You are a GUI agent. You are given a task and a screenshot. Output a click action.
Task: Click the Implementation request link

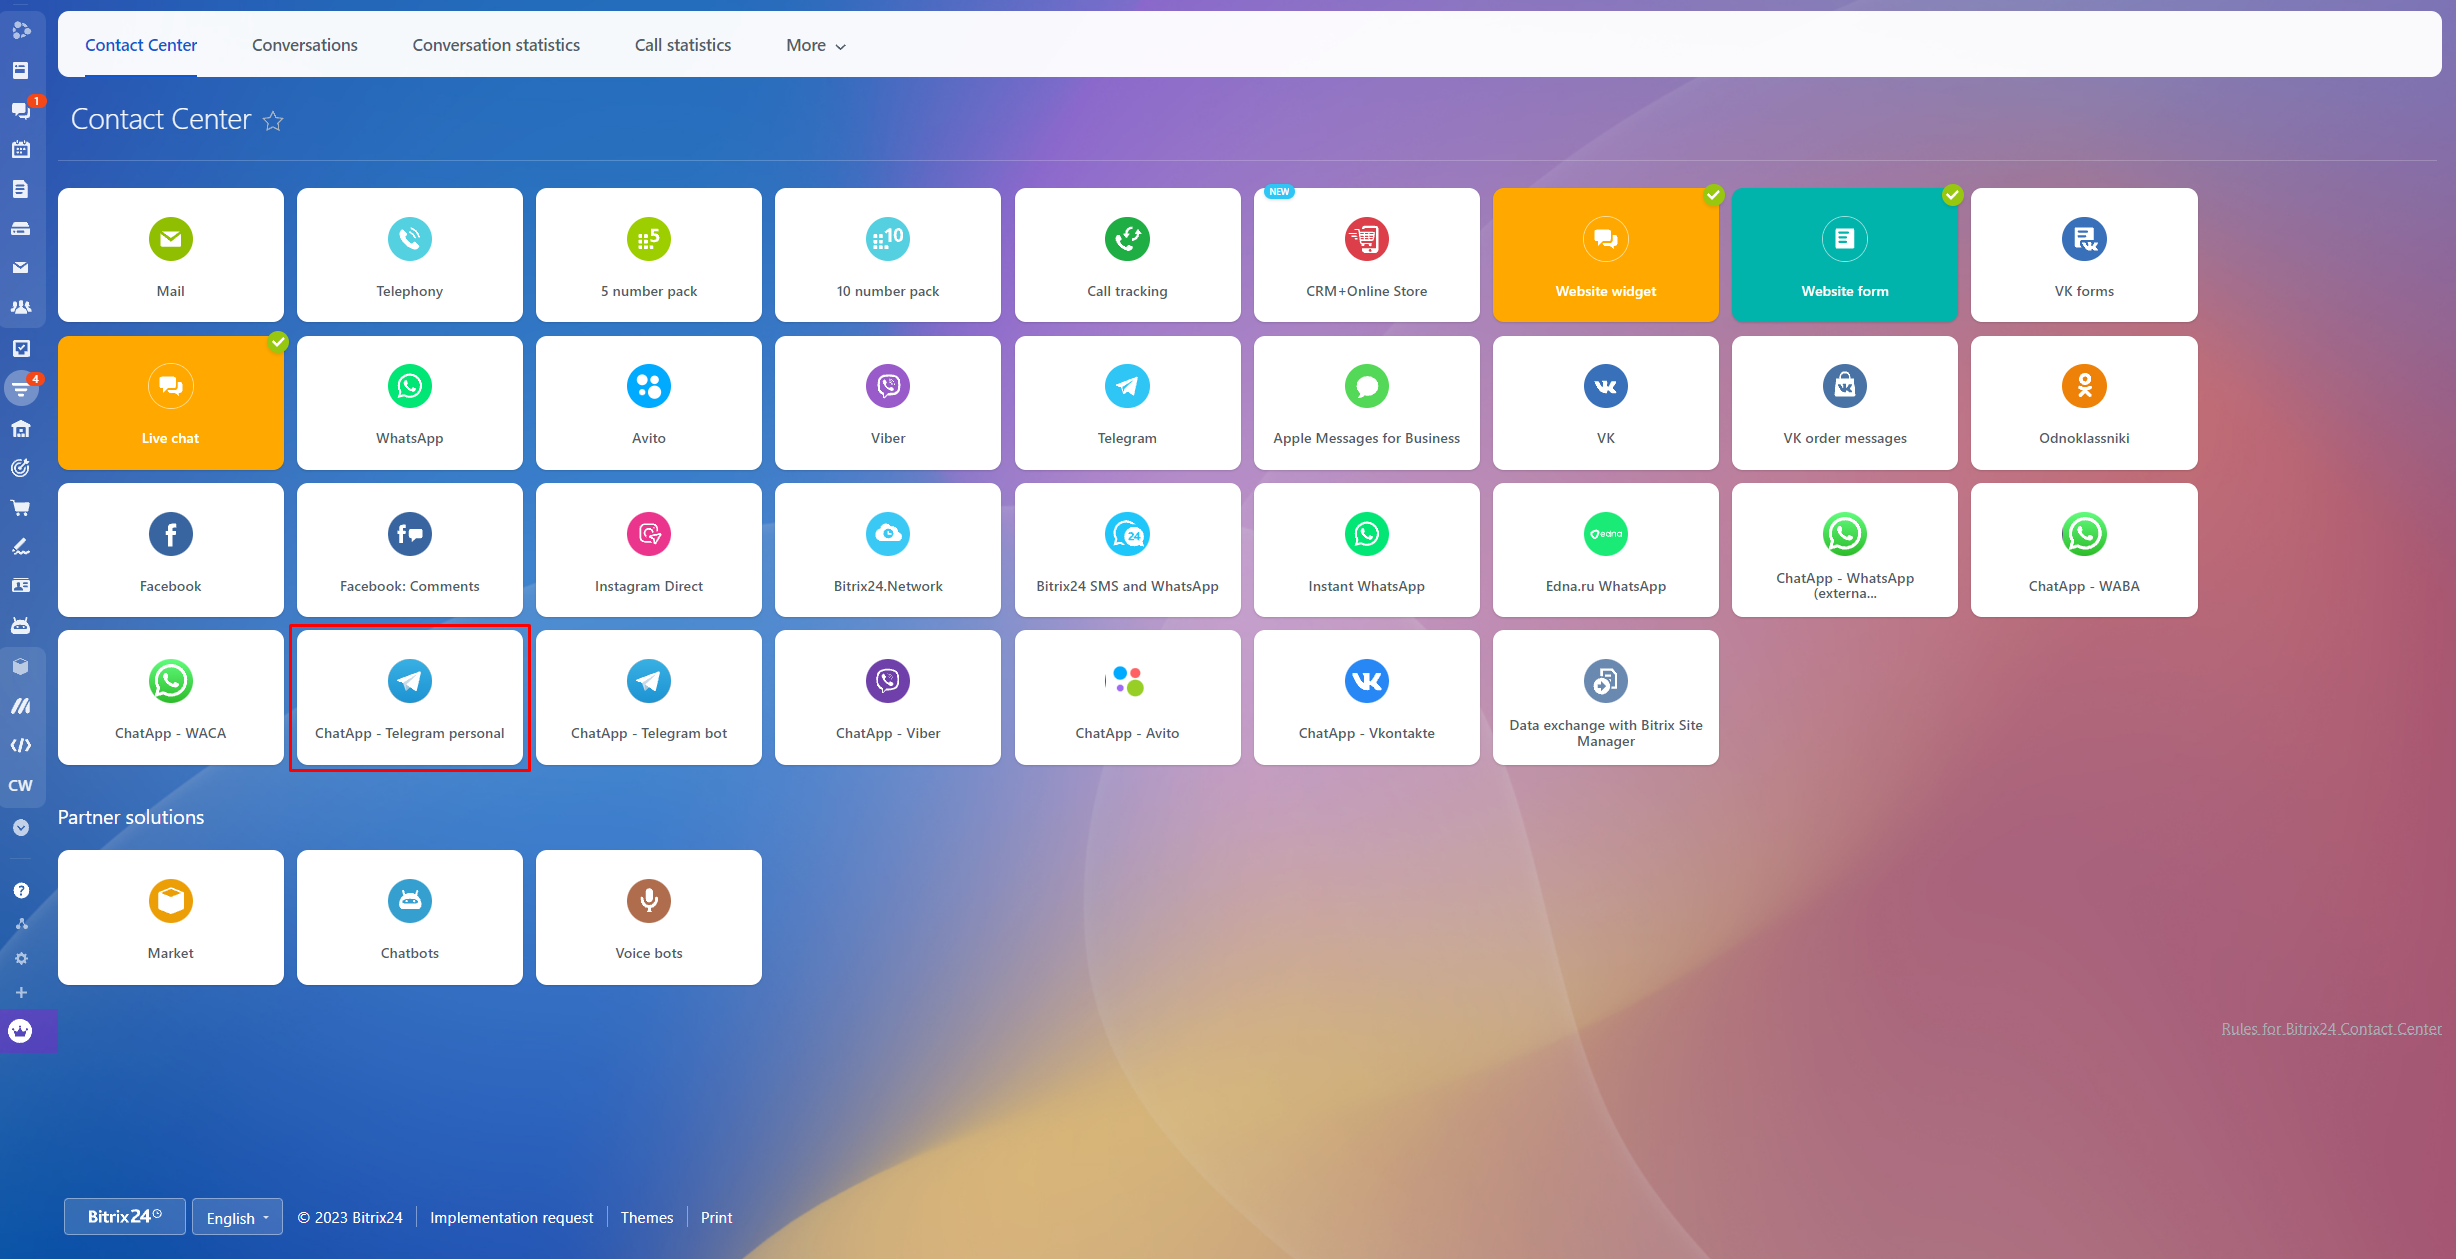pyautogui.click(x=511, y=1217)
